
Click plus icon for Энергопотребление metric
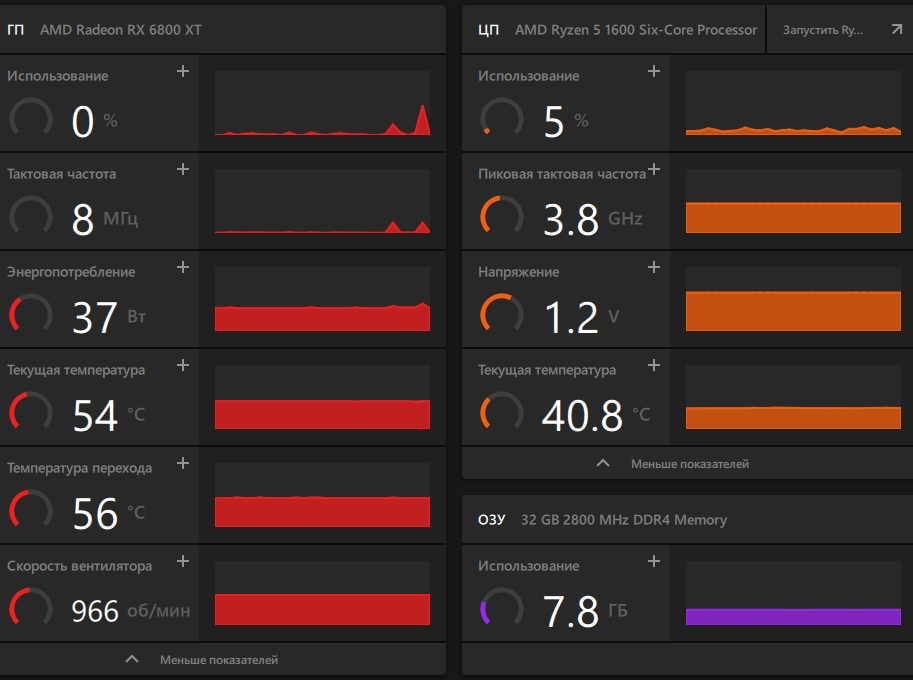[x=183, y=268]
